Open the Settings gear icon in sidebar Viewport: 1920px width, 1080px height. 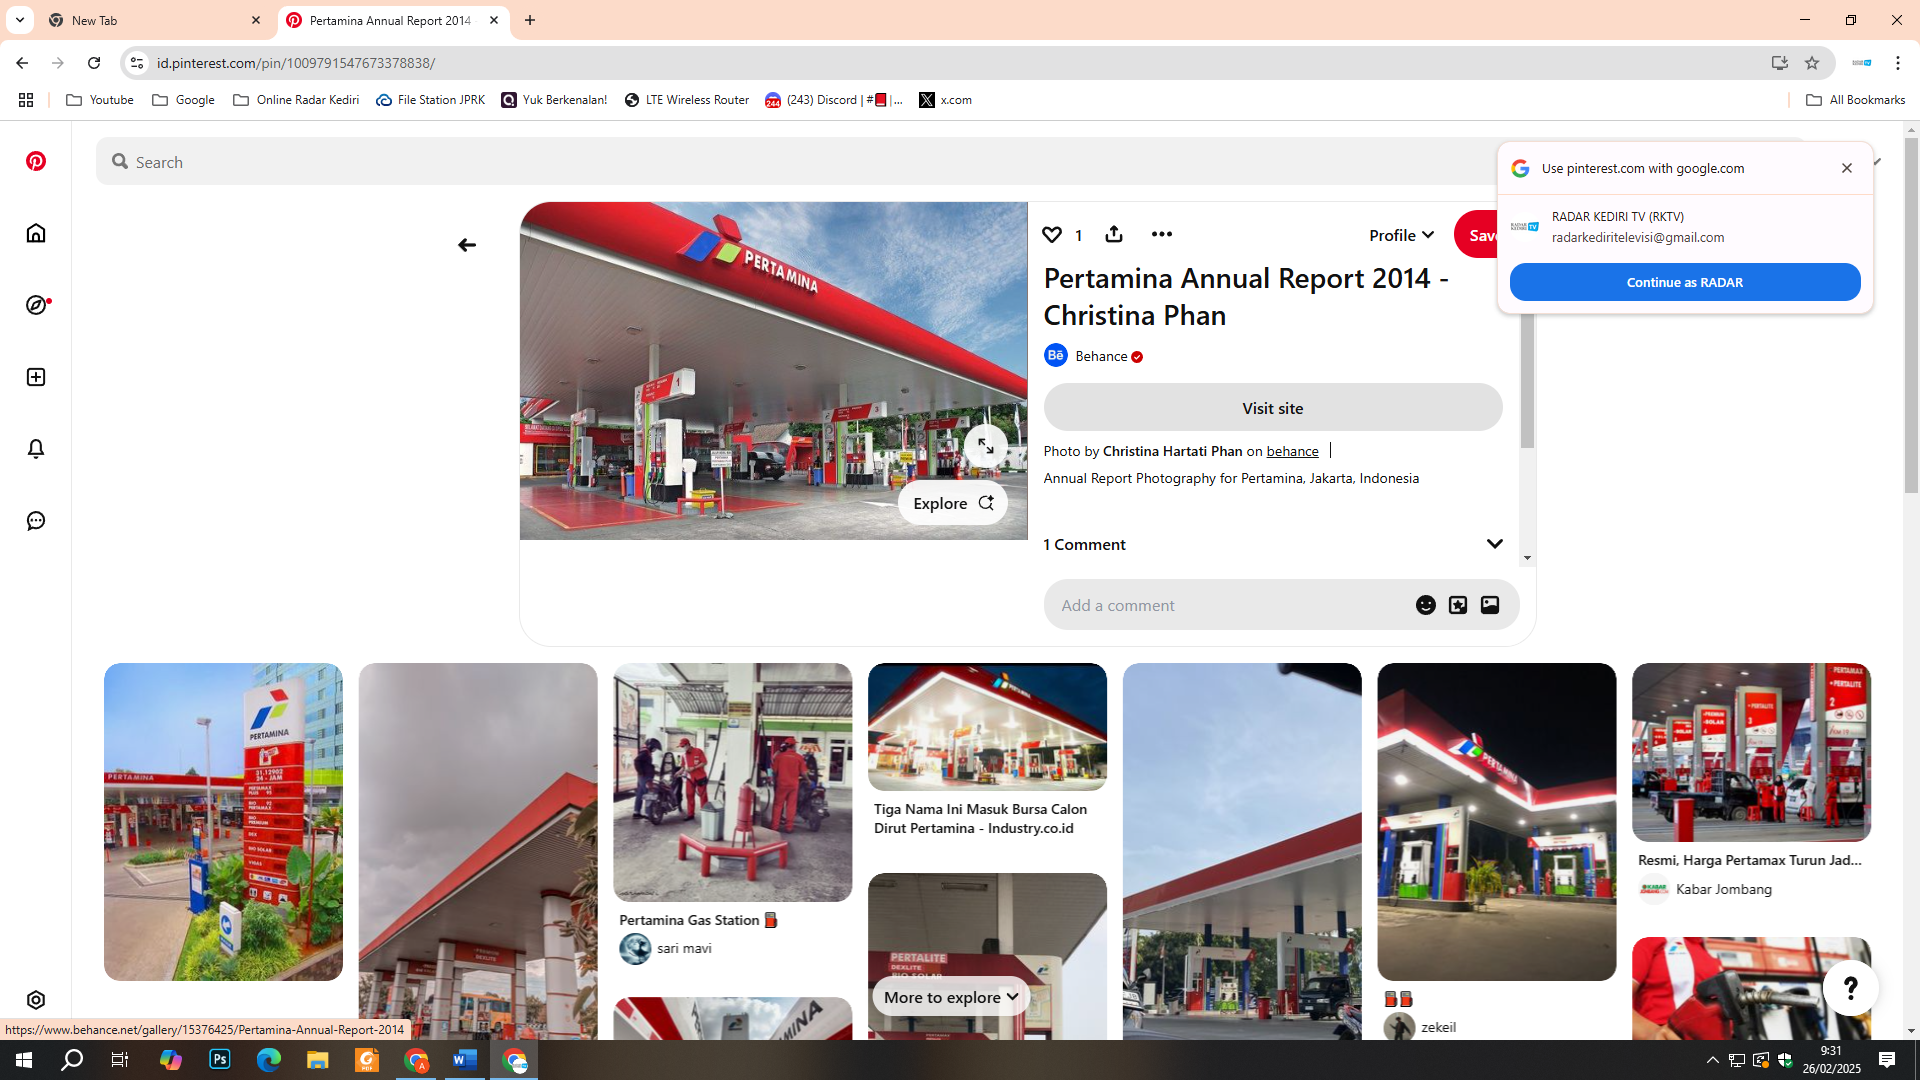coord(36,1000)
